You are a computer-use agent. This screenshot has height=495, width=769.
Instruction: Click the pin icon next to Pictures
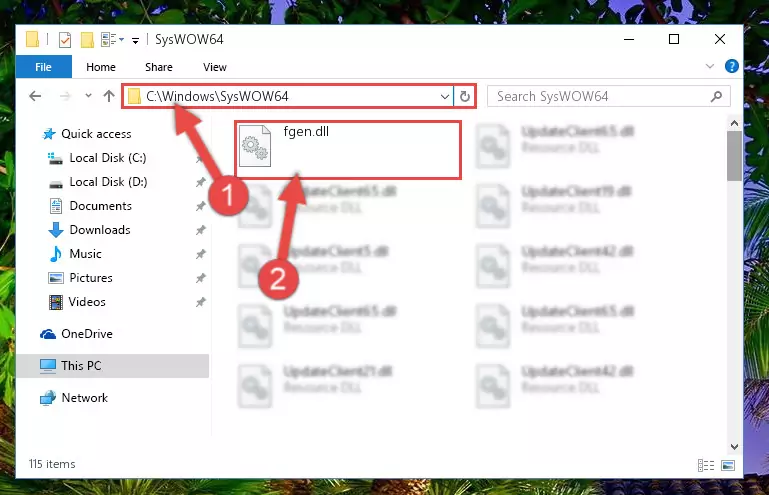(x=201, y=278)
